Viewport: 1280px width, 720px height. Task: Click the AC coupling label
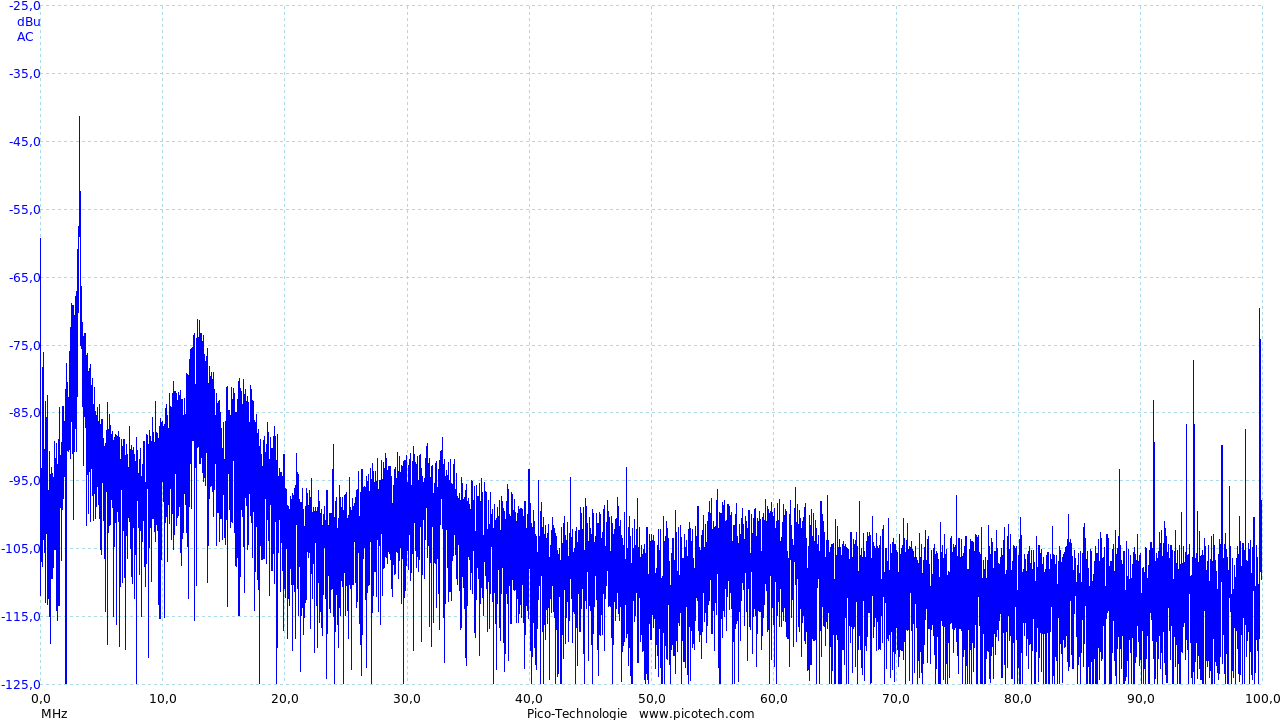point(25,37)
